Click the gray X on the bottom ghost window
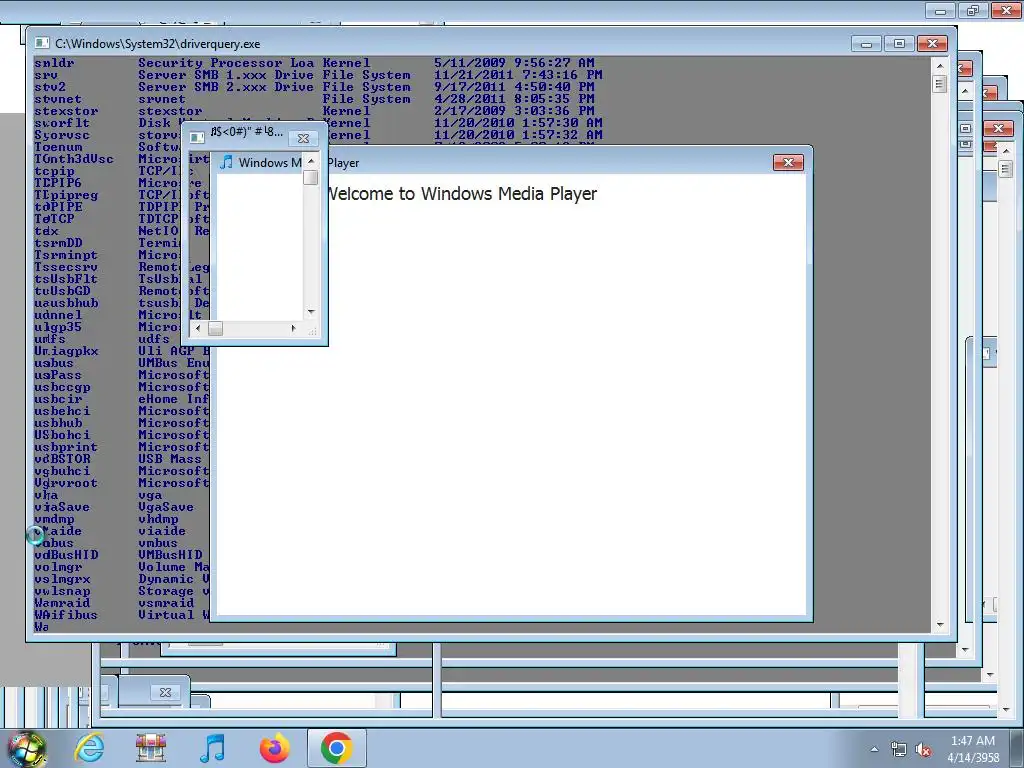Image resolution: width=1024 pixels, height=768 pixels. click(165, 692)
